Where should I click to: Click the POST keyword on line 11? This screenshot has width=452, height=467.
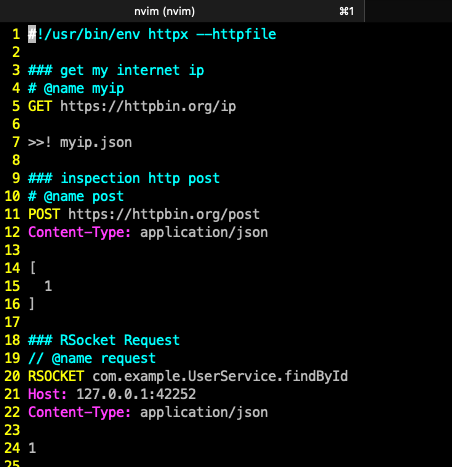pos(44,214)
